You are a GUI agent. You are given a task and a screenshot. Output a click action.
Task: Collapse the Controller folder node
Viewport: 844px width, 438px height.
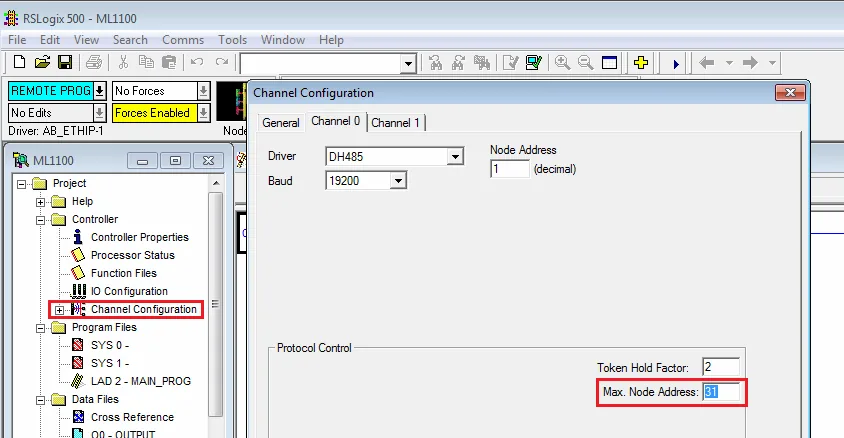click(40, 220)
